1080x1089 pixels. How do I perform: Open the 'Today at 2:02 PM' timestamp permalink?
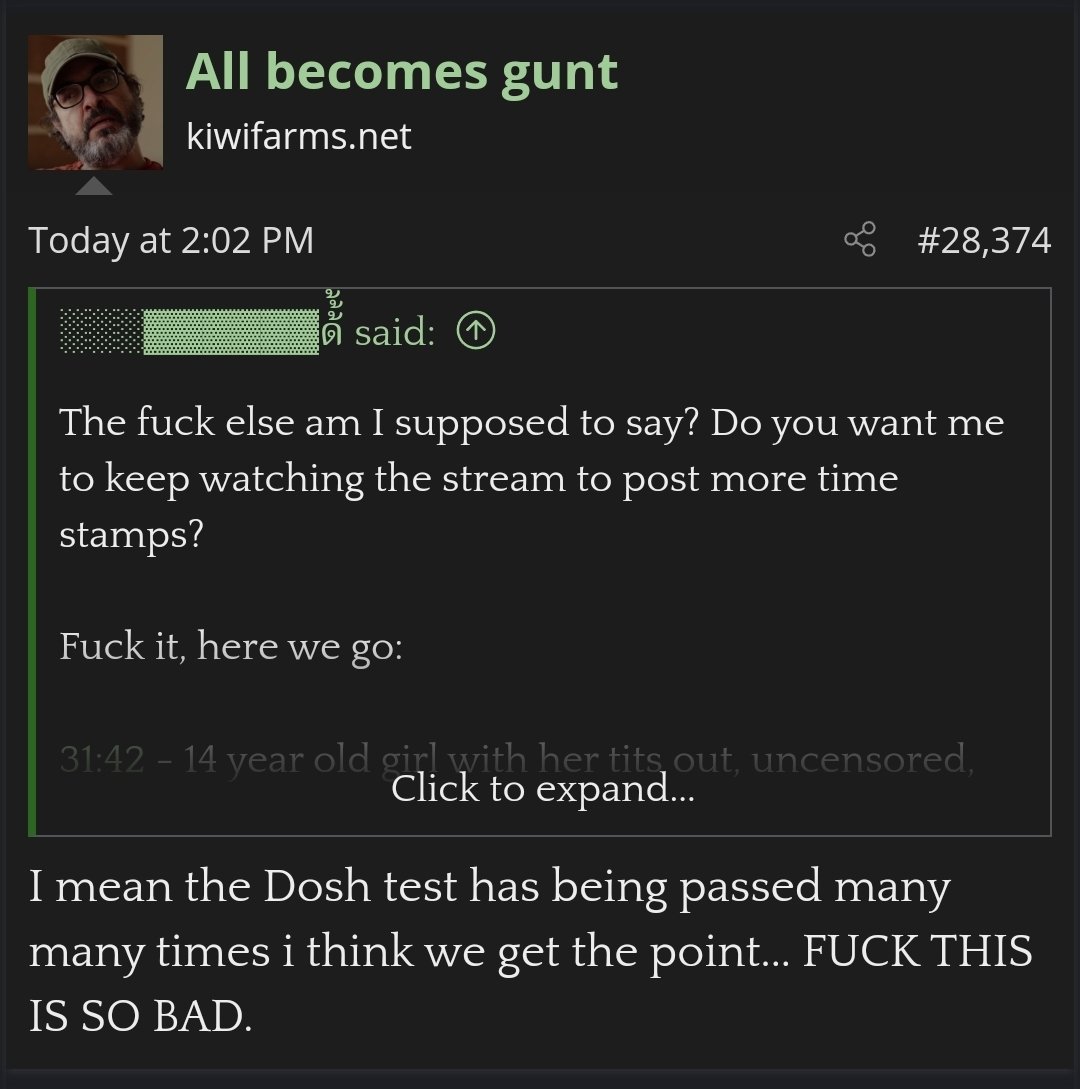pos(171,240)
